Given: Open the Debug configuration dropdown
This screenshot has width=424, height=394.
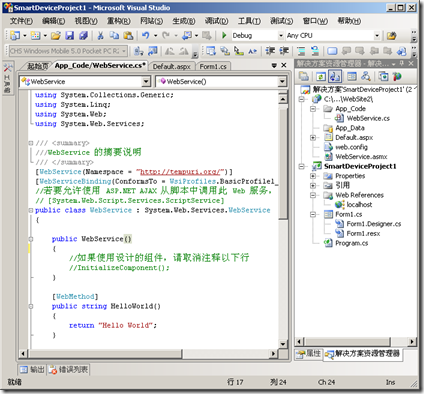Looking at the screenshot, I should point(281,35).
